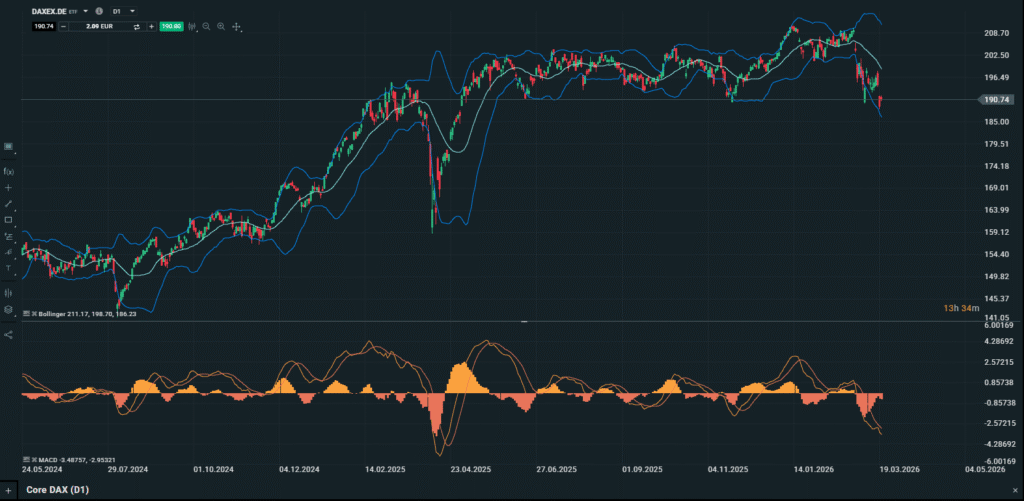
Task: Remove the Bollinger indicator with its X
Action: tap(33, 314)
